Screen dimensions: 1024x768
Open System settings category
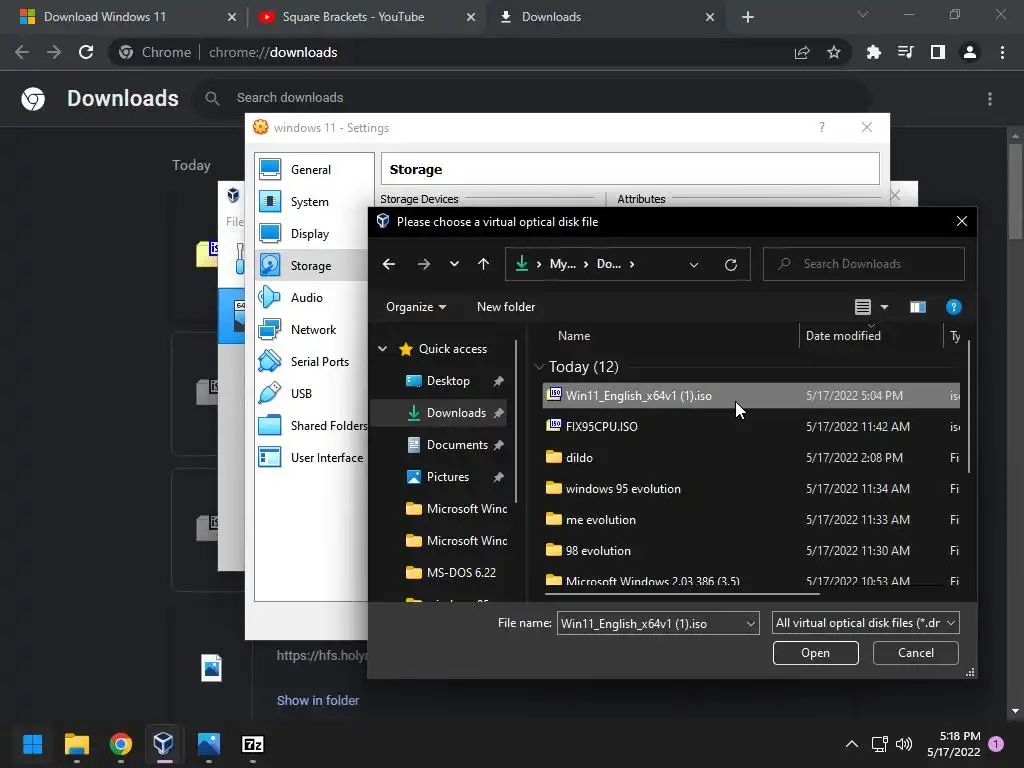click(x=310, y=202)
